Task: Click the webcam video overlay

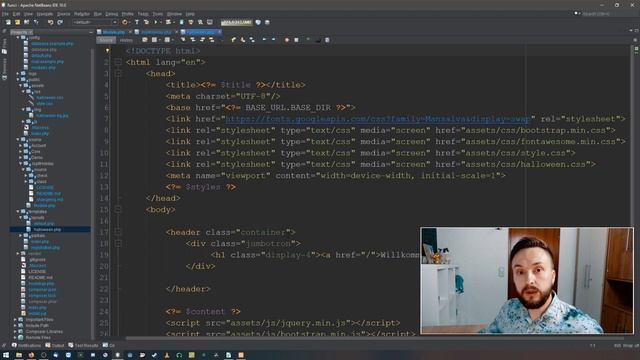Action: click(527, 281)
